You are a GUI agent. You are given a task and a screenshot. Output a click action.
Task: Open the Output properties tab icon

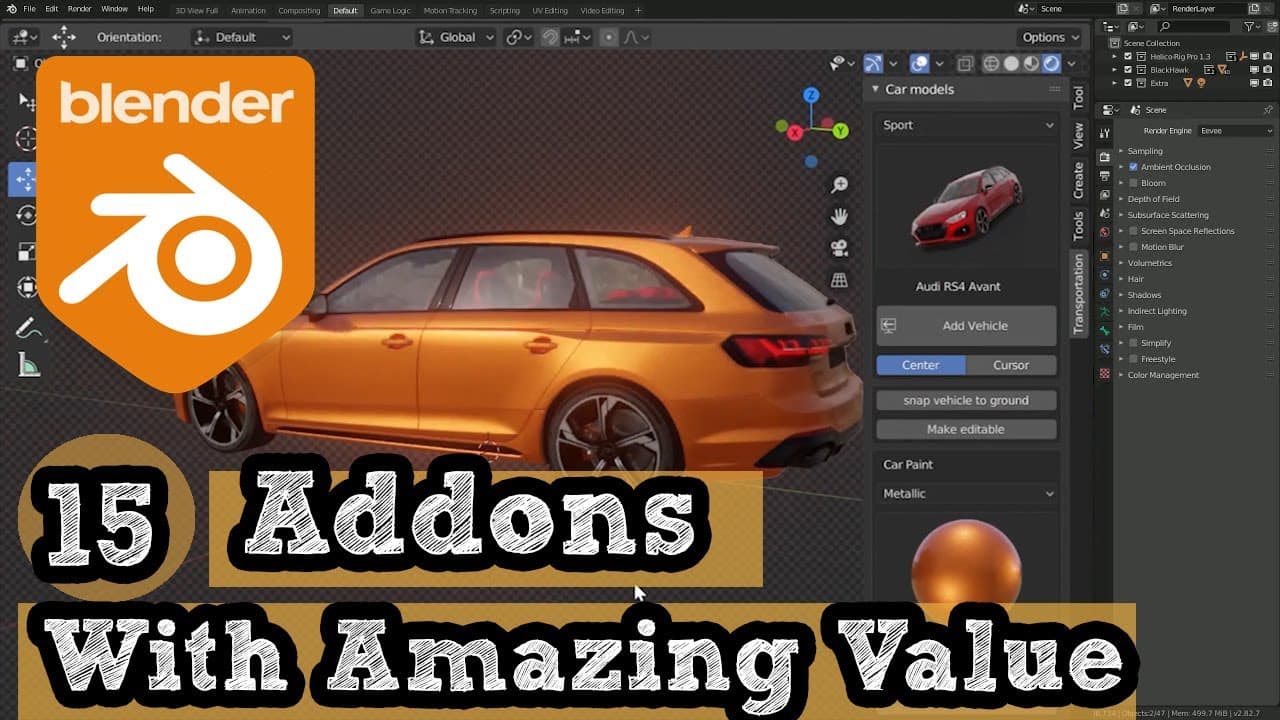click(x=1105, y=176)
